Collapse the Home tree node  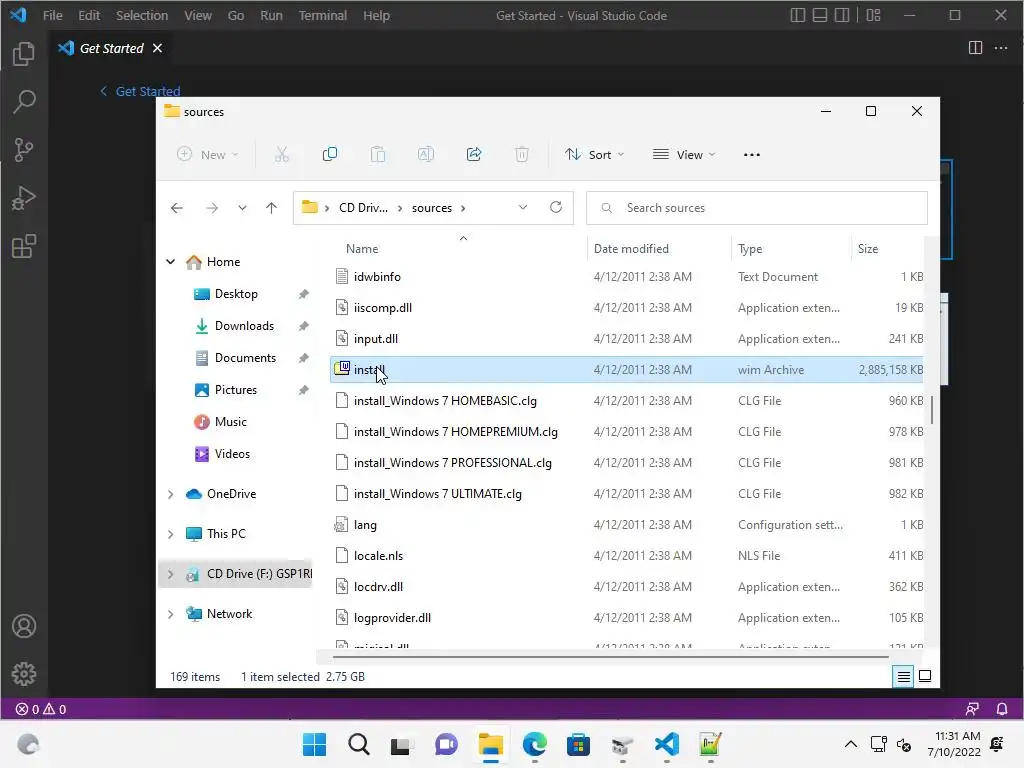[x=170, y=262]
